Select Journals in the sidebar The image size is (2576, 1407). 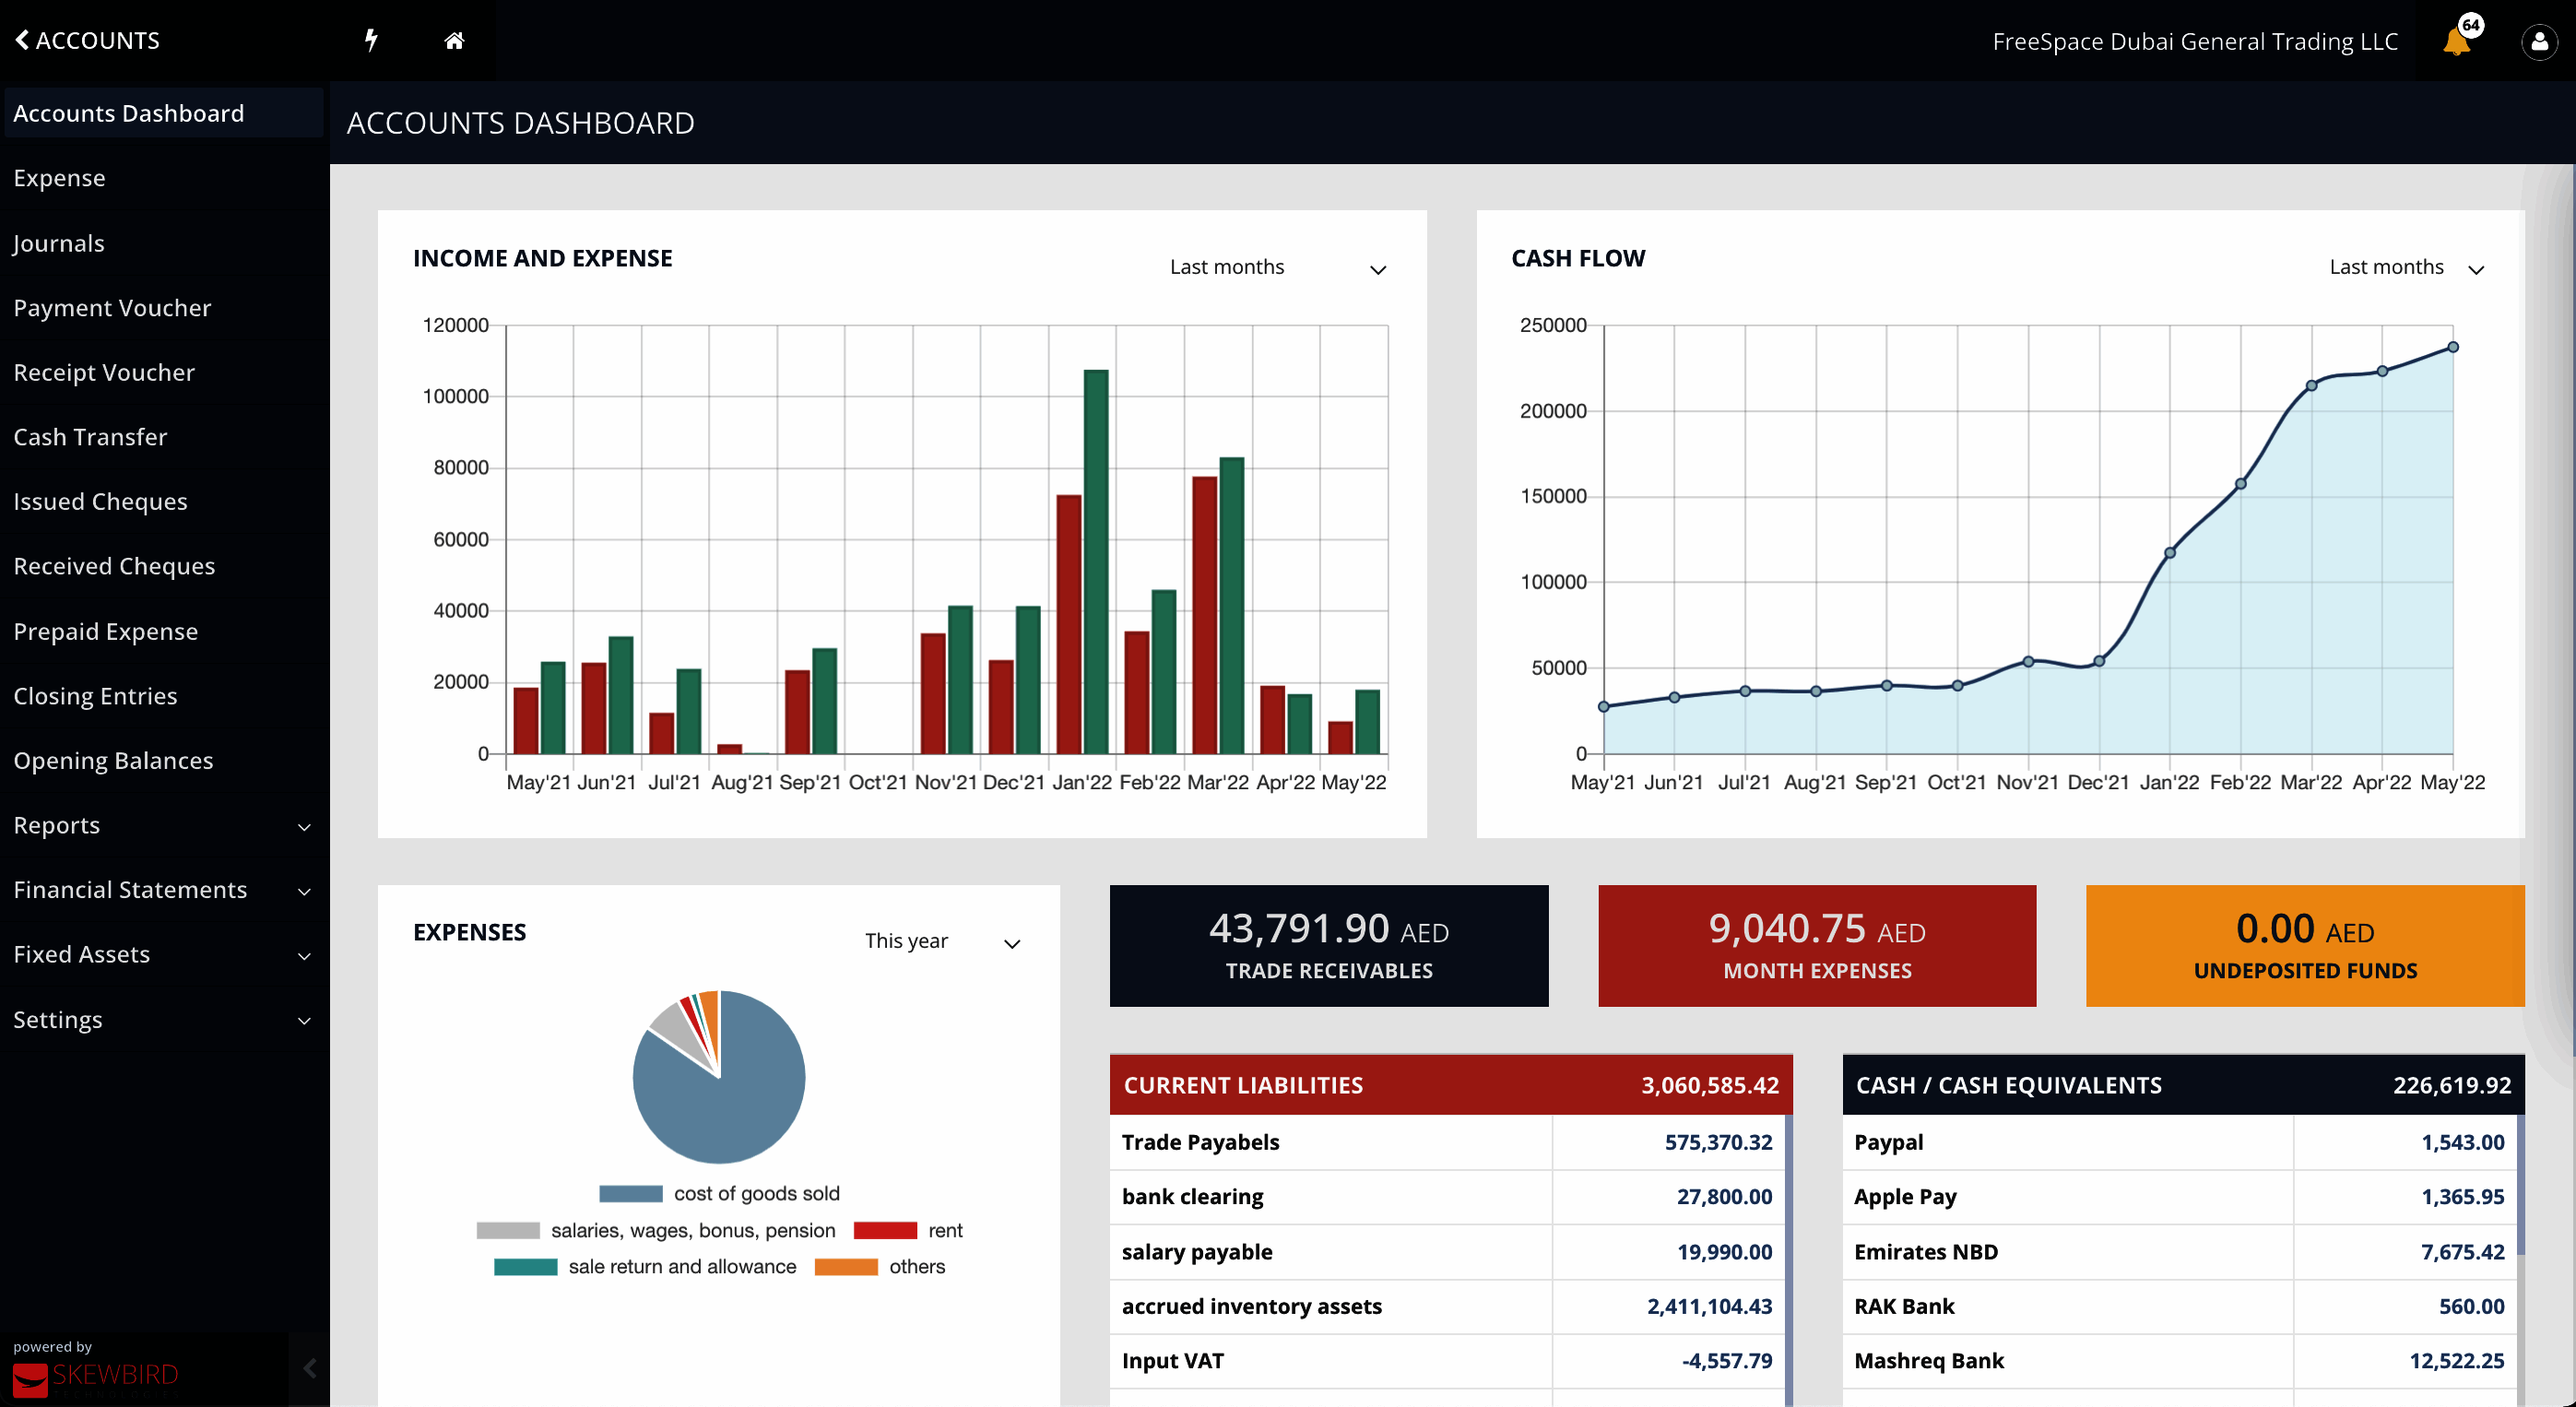(59, 243)
